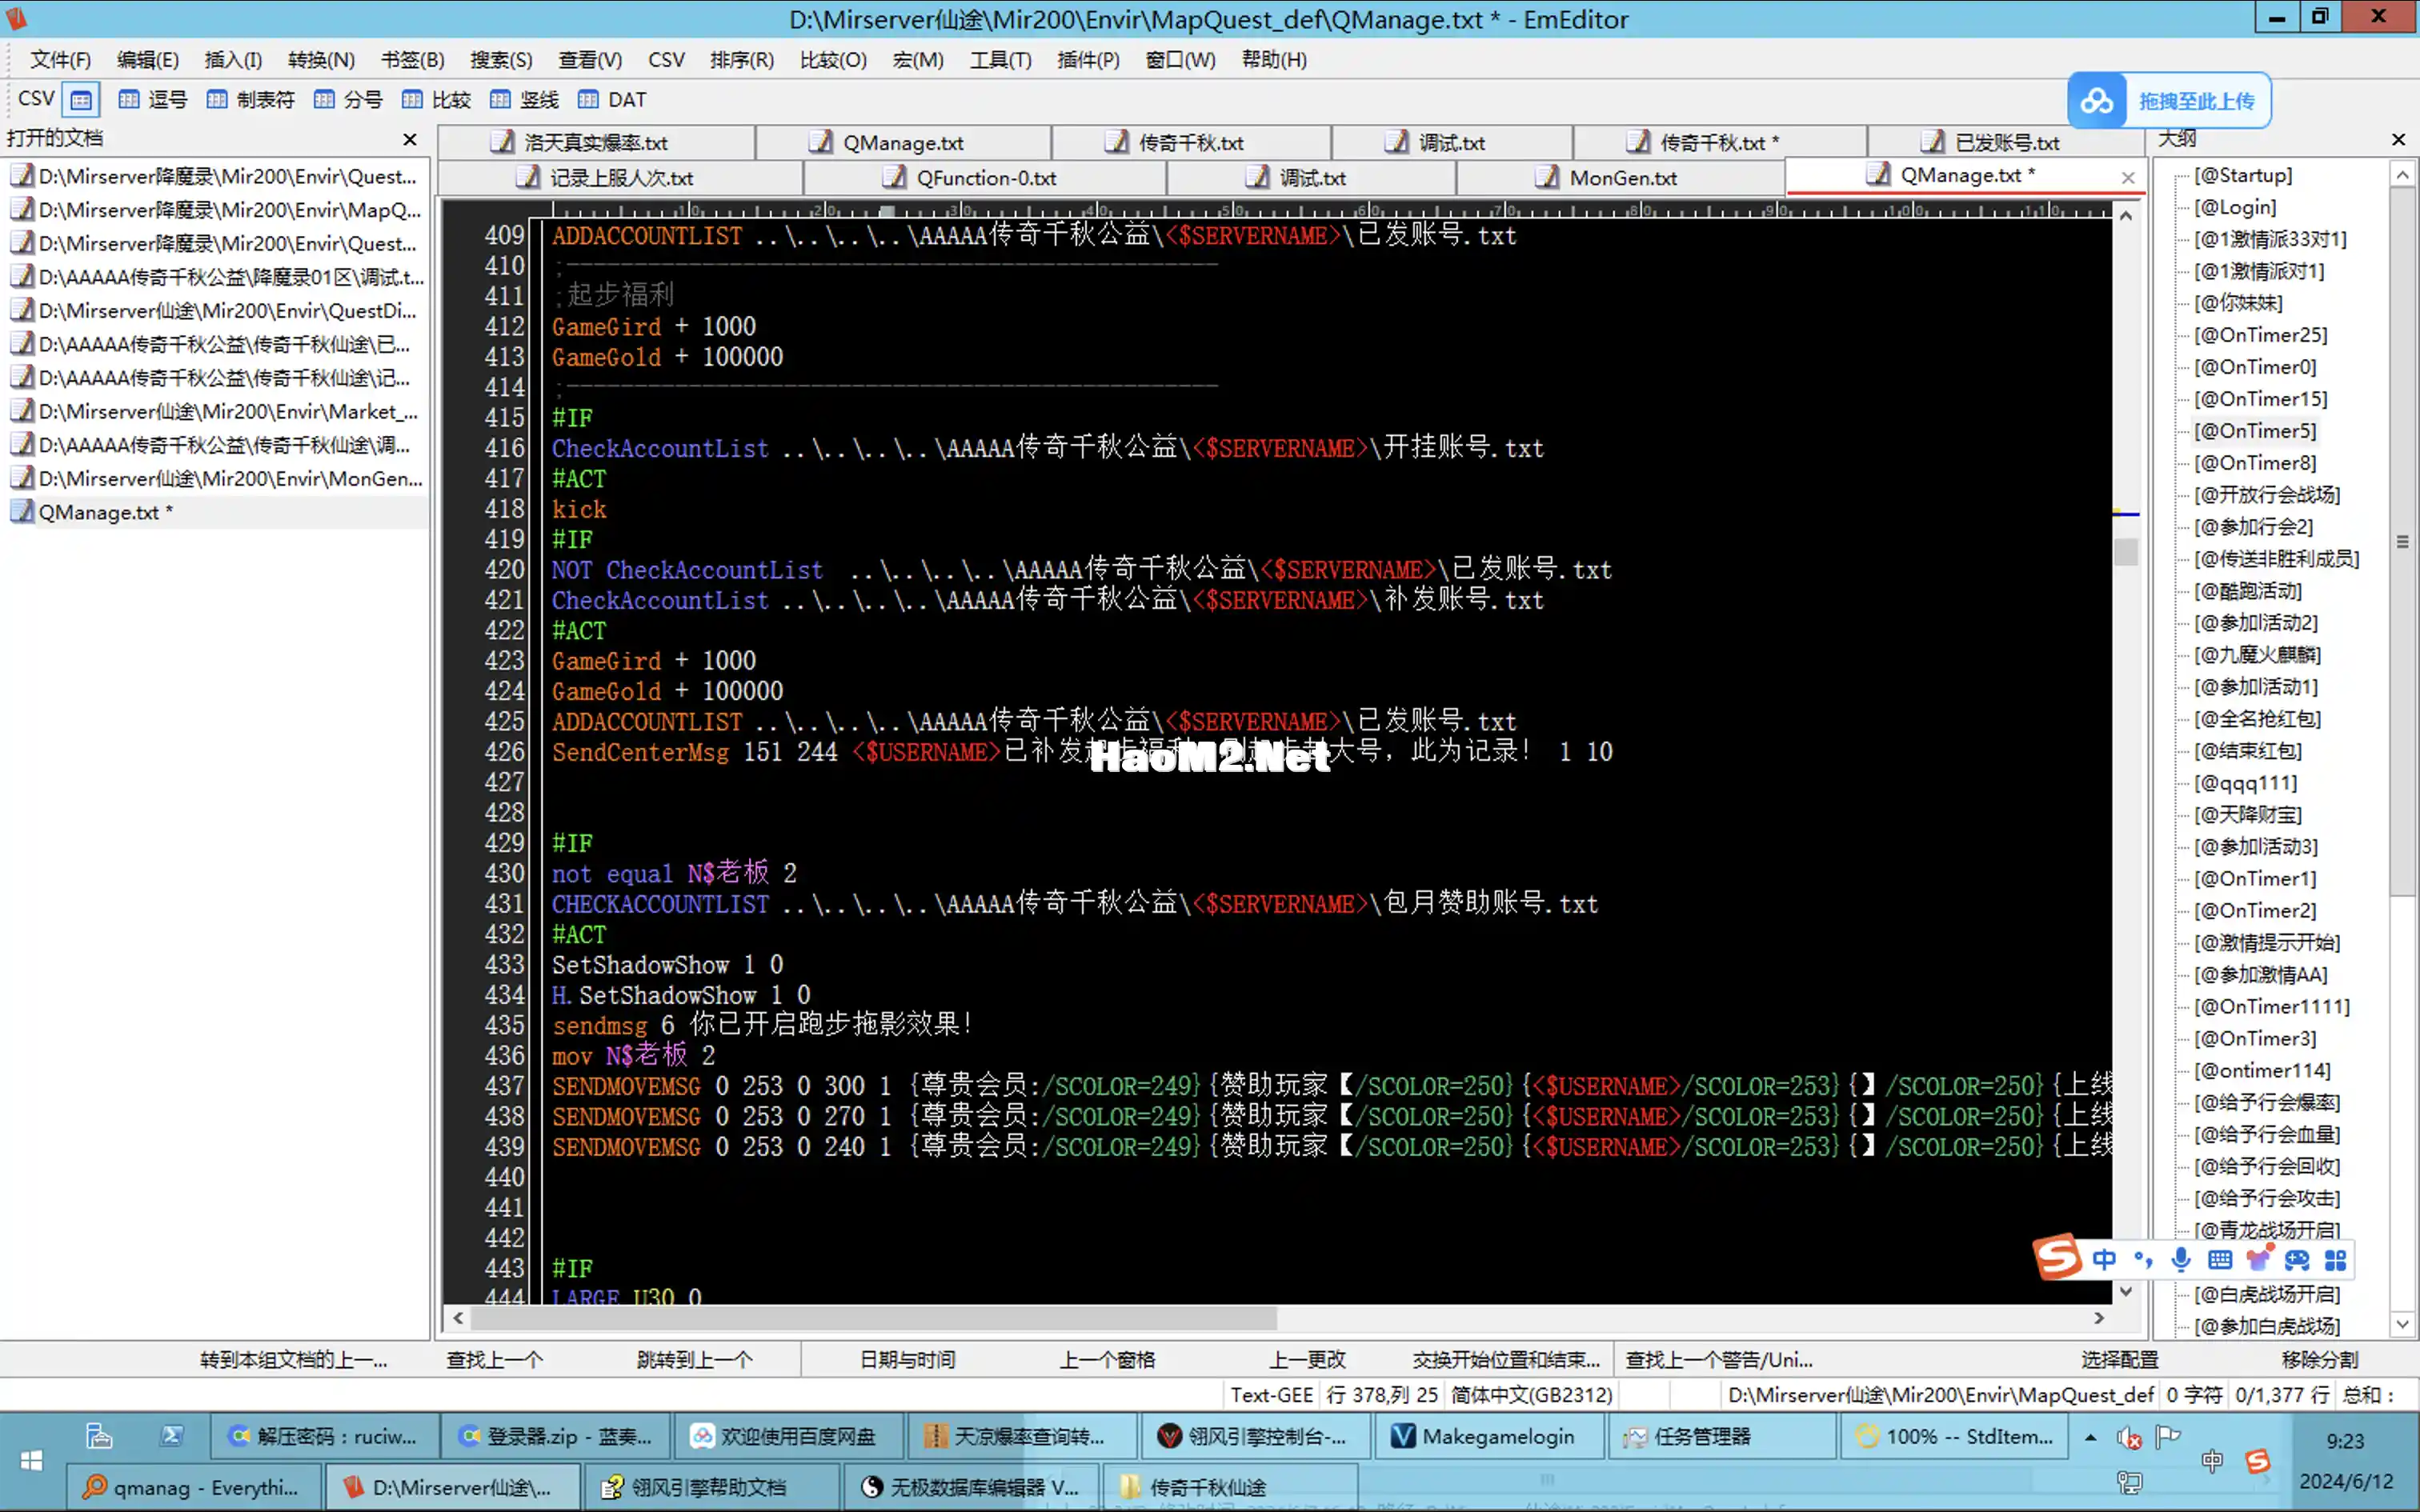Click 日期与时间 function key button
Viewport: 2420px width, 1512px height.
pyautogui.click(x=907, y=1360)
